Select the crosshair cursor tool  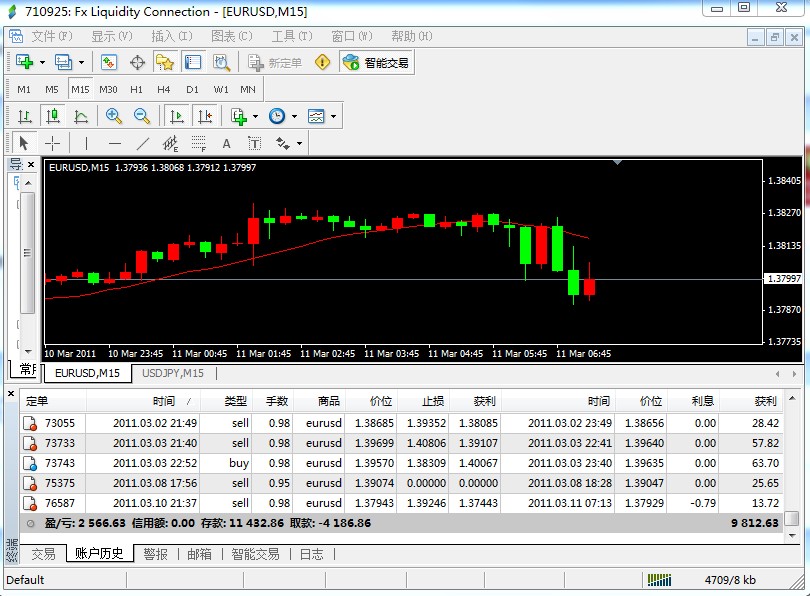(53, 143)
